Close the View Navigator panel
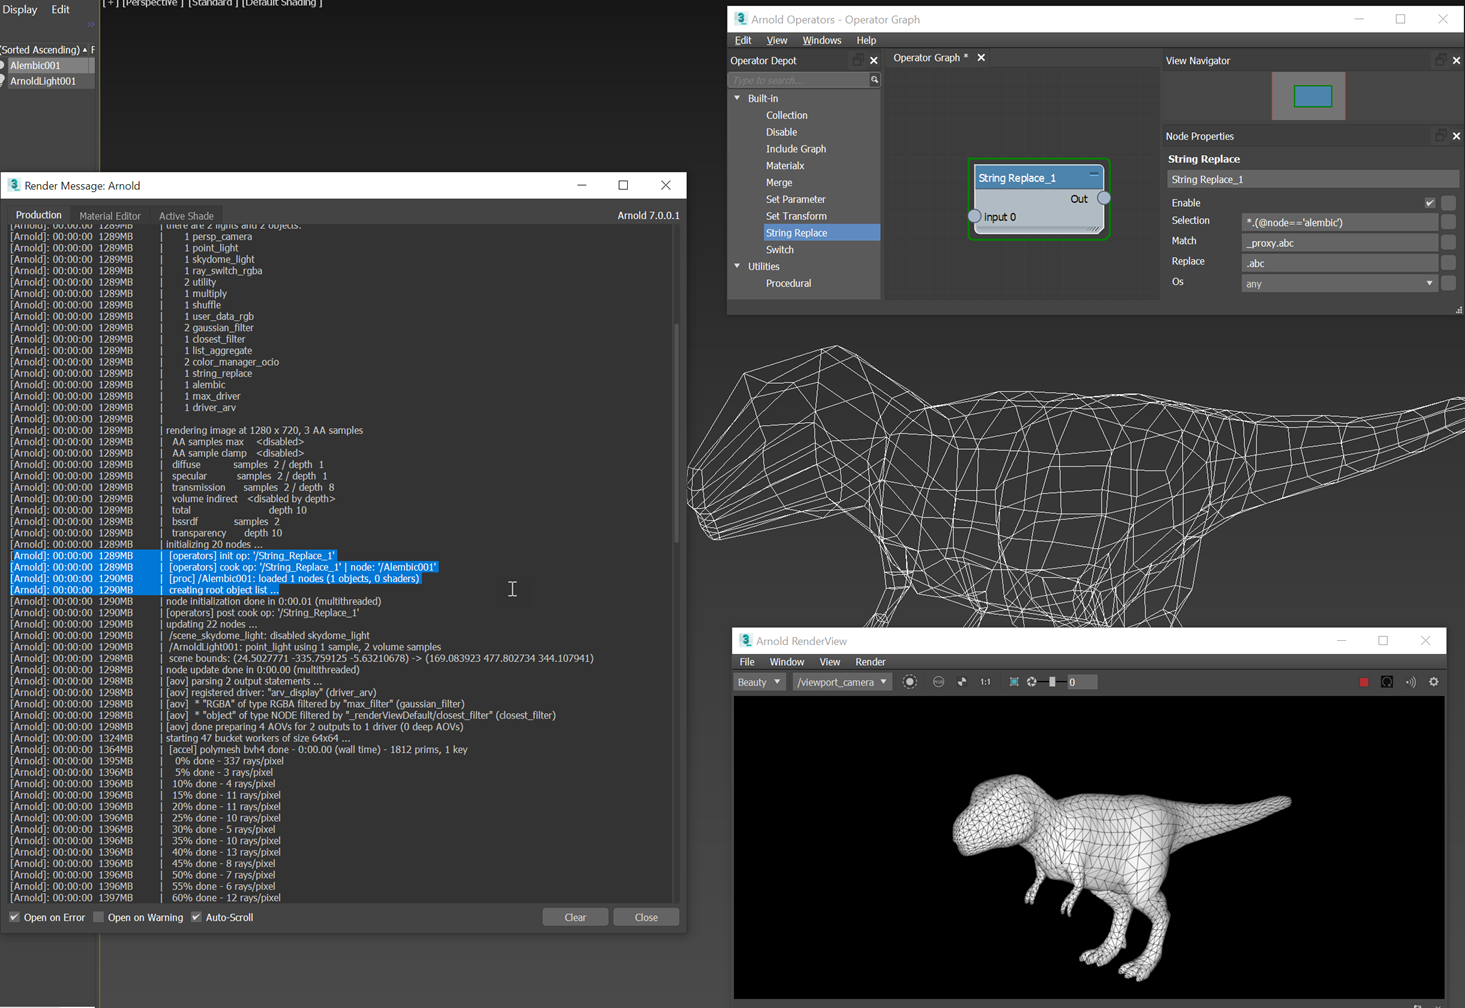The width and height of the screenshot is (1465, 1008). pos(1456,61)
